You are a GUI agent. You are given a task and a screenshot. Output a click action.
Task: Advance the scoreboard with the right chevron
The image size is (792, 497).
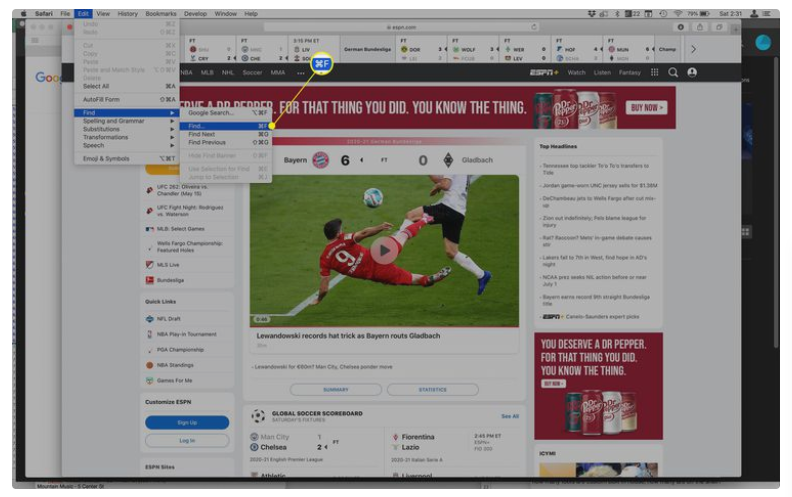pos(693,49)
